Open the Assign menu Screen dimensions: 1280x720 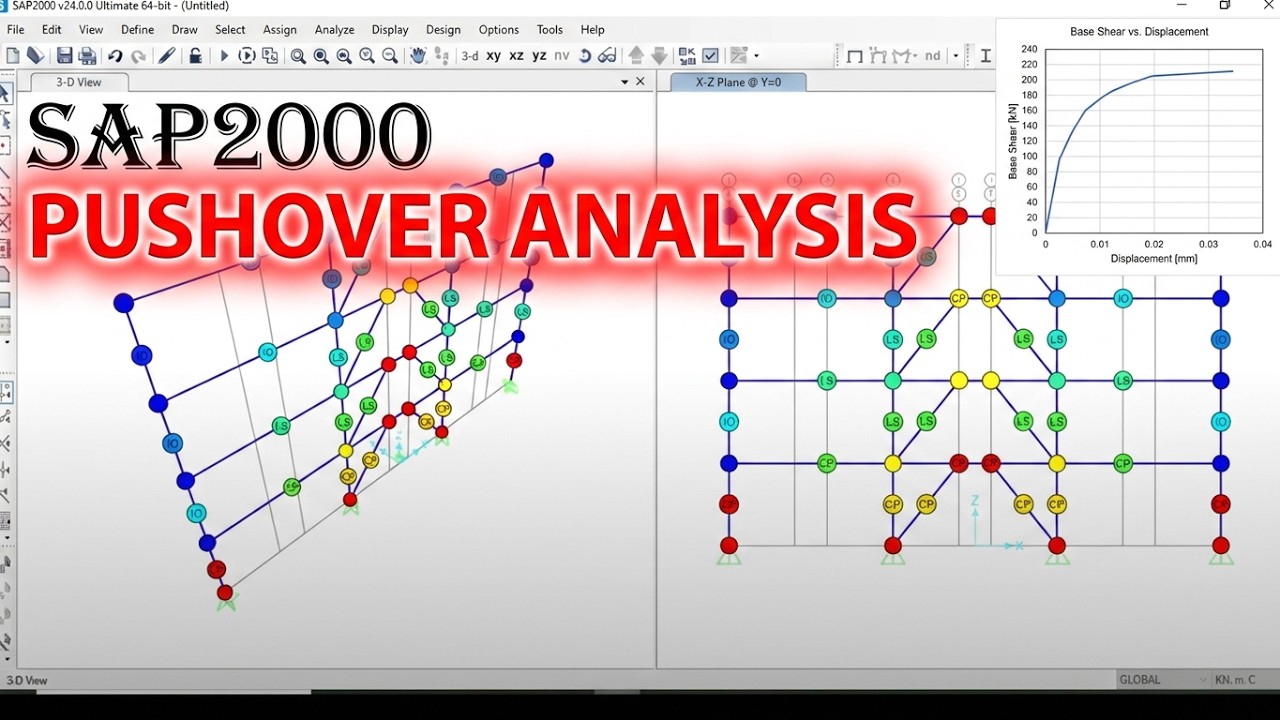[280, 30]
